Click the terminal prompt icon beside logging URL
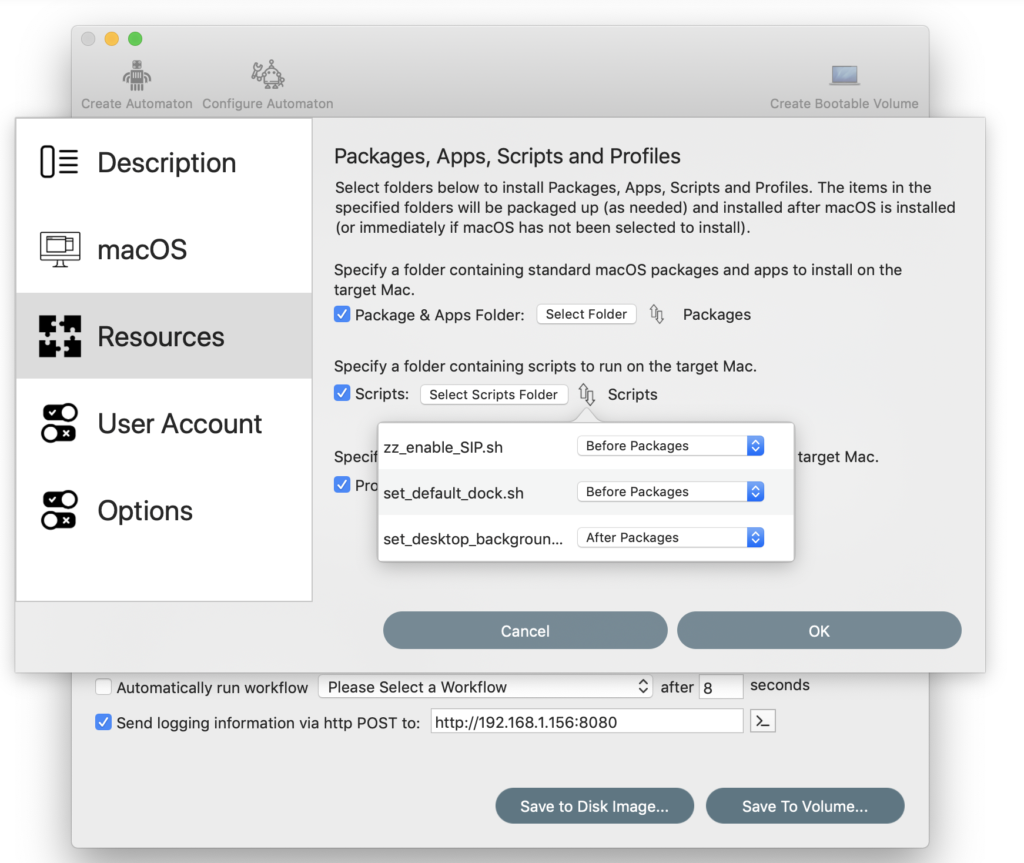 (x=763, y=721)
